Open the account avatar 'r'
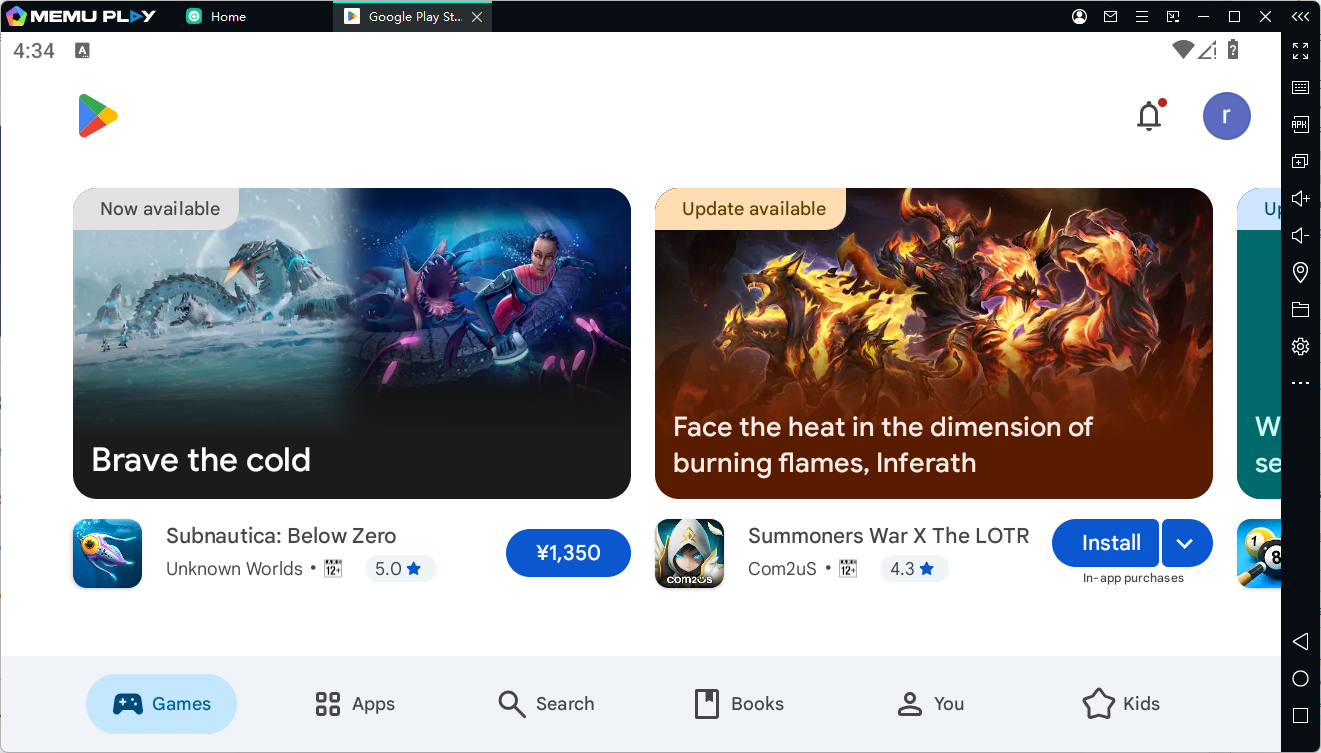 [x=1226, y=116]
